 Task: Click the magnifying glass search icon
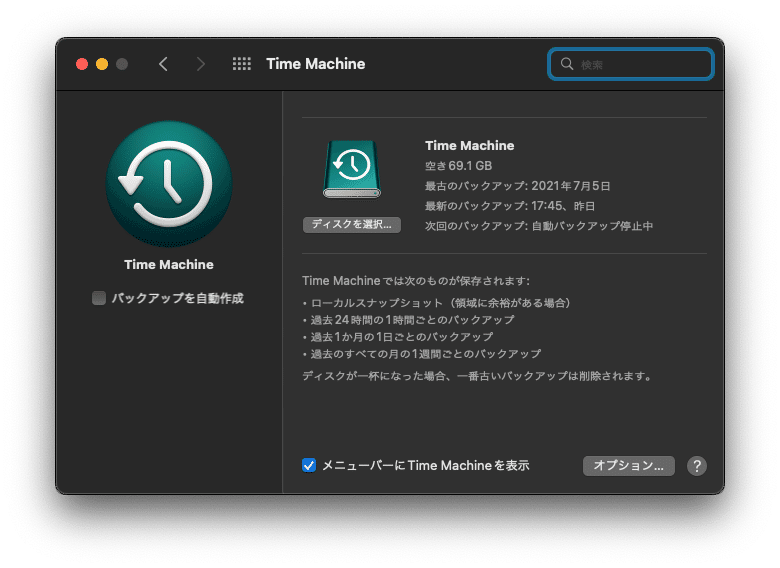pyautogui.click(x=567, y=64)
